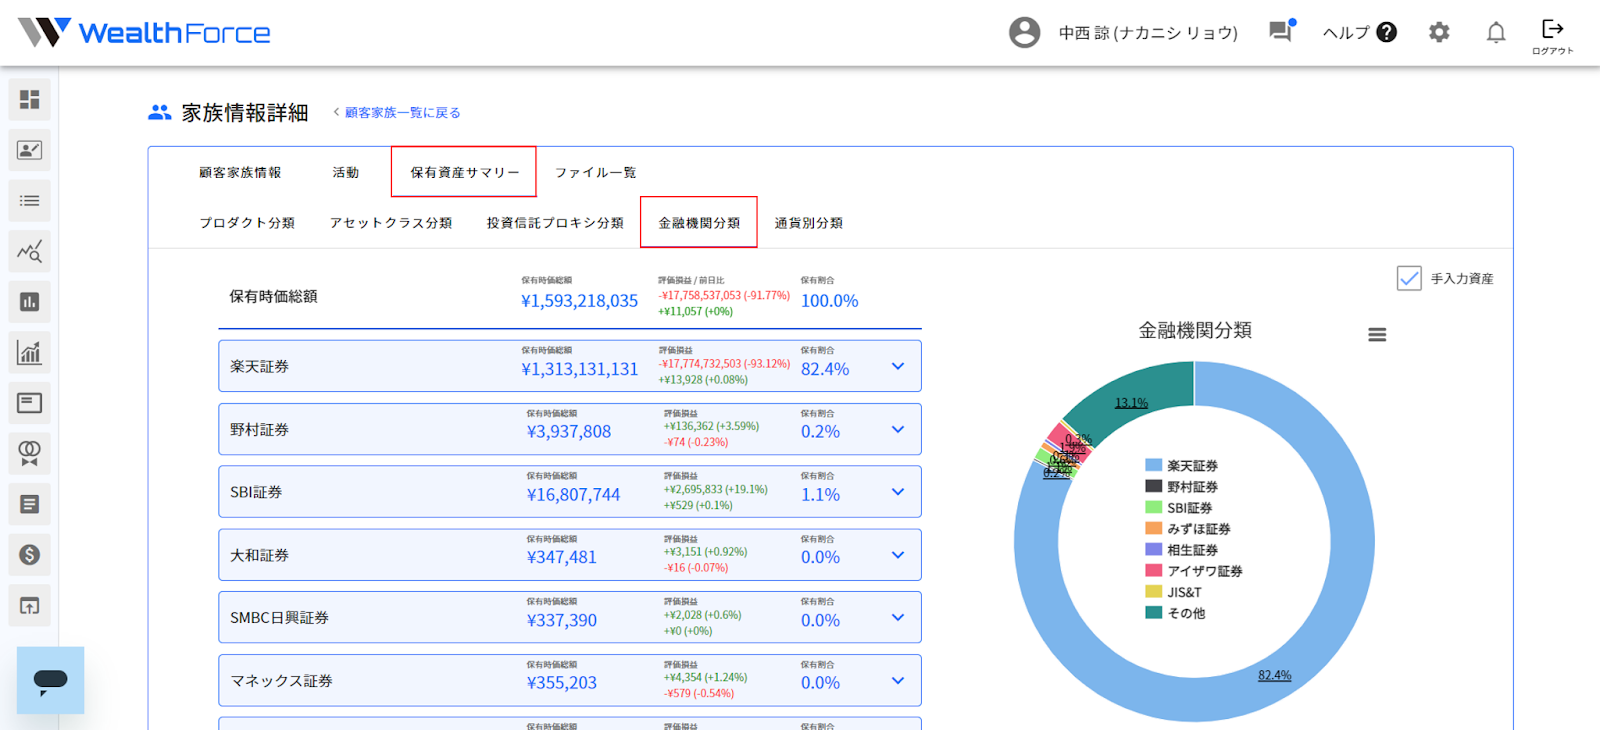1600x730 pixels.
Task: Click the マネックス証券 amount ¥355,203
Action: pyautogui.click(x=562, y=684)
